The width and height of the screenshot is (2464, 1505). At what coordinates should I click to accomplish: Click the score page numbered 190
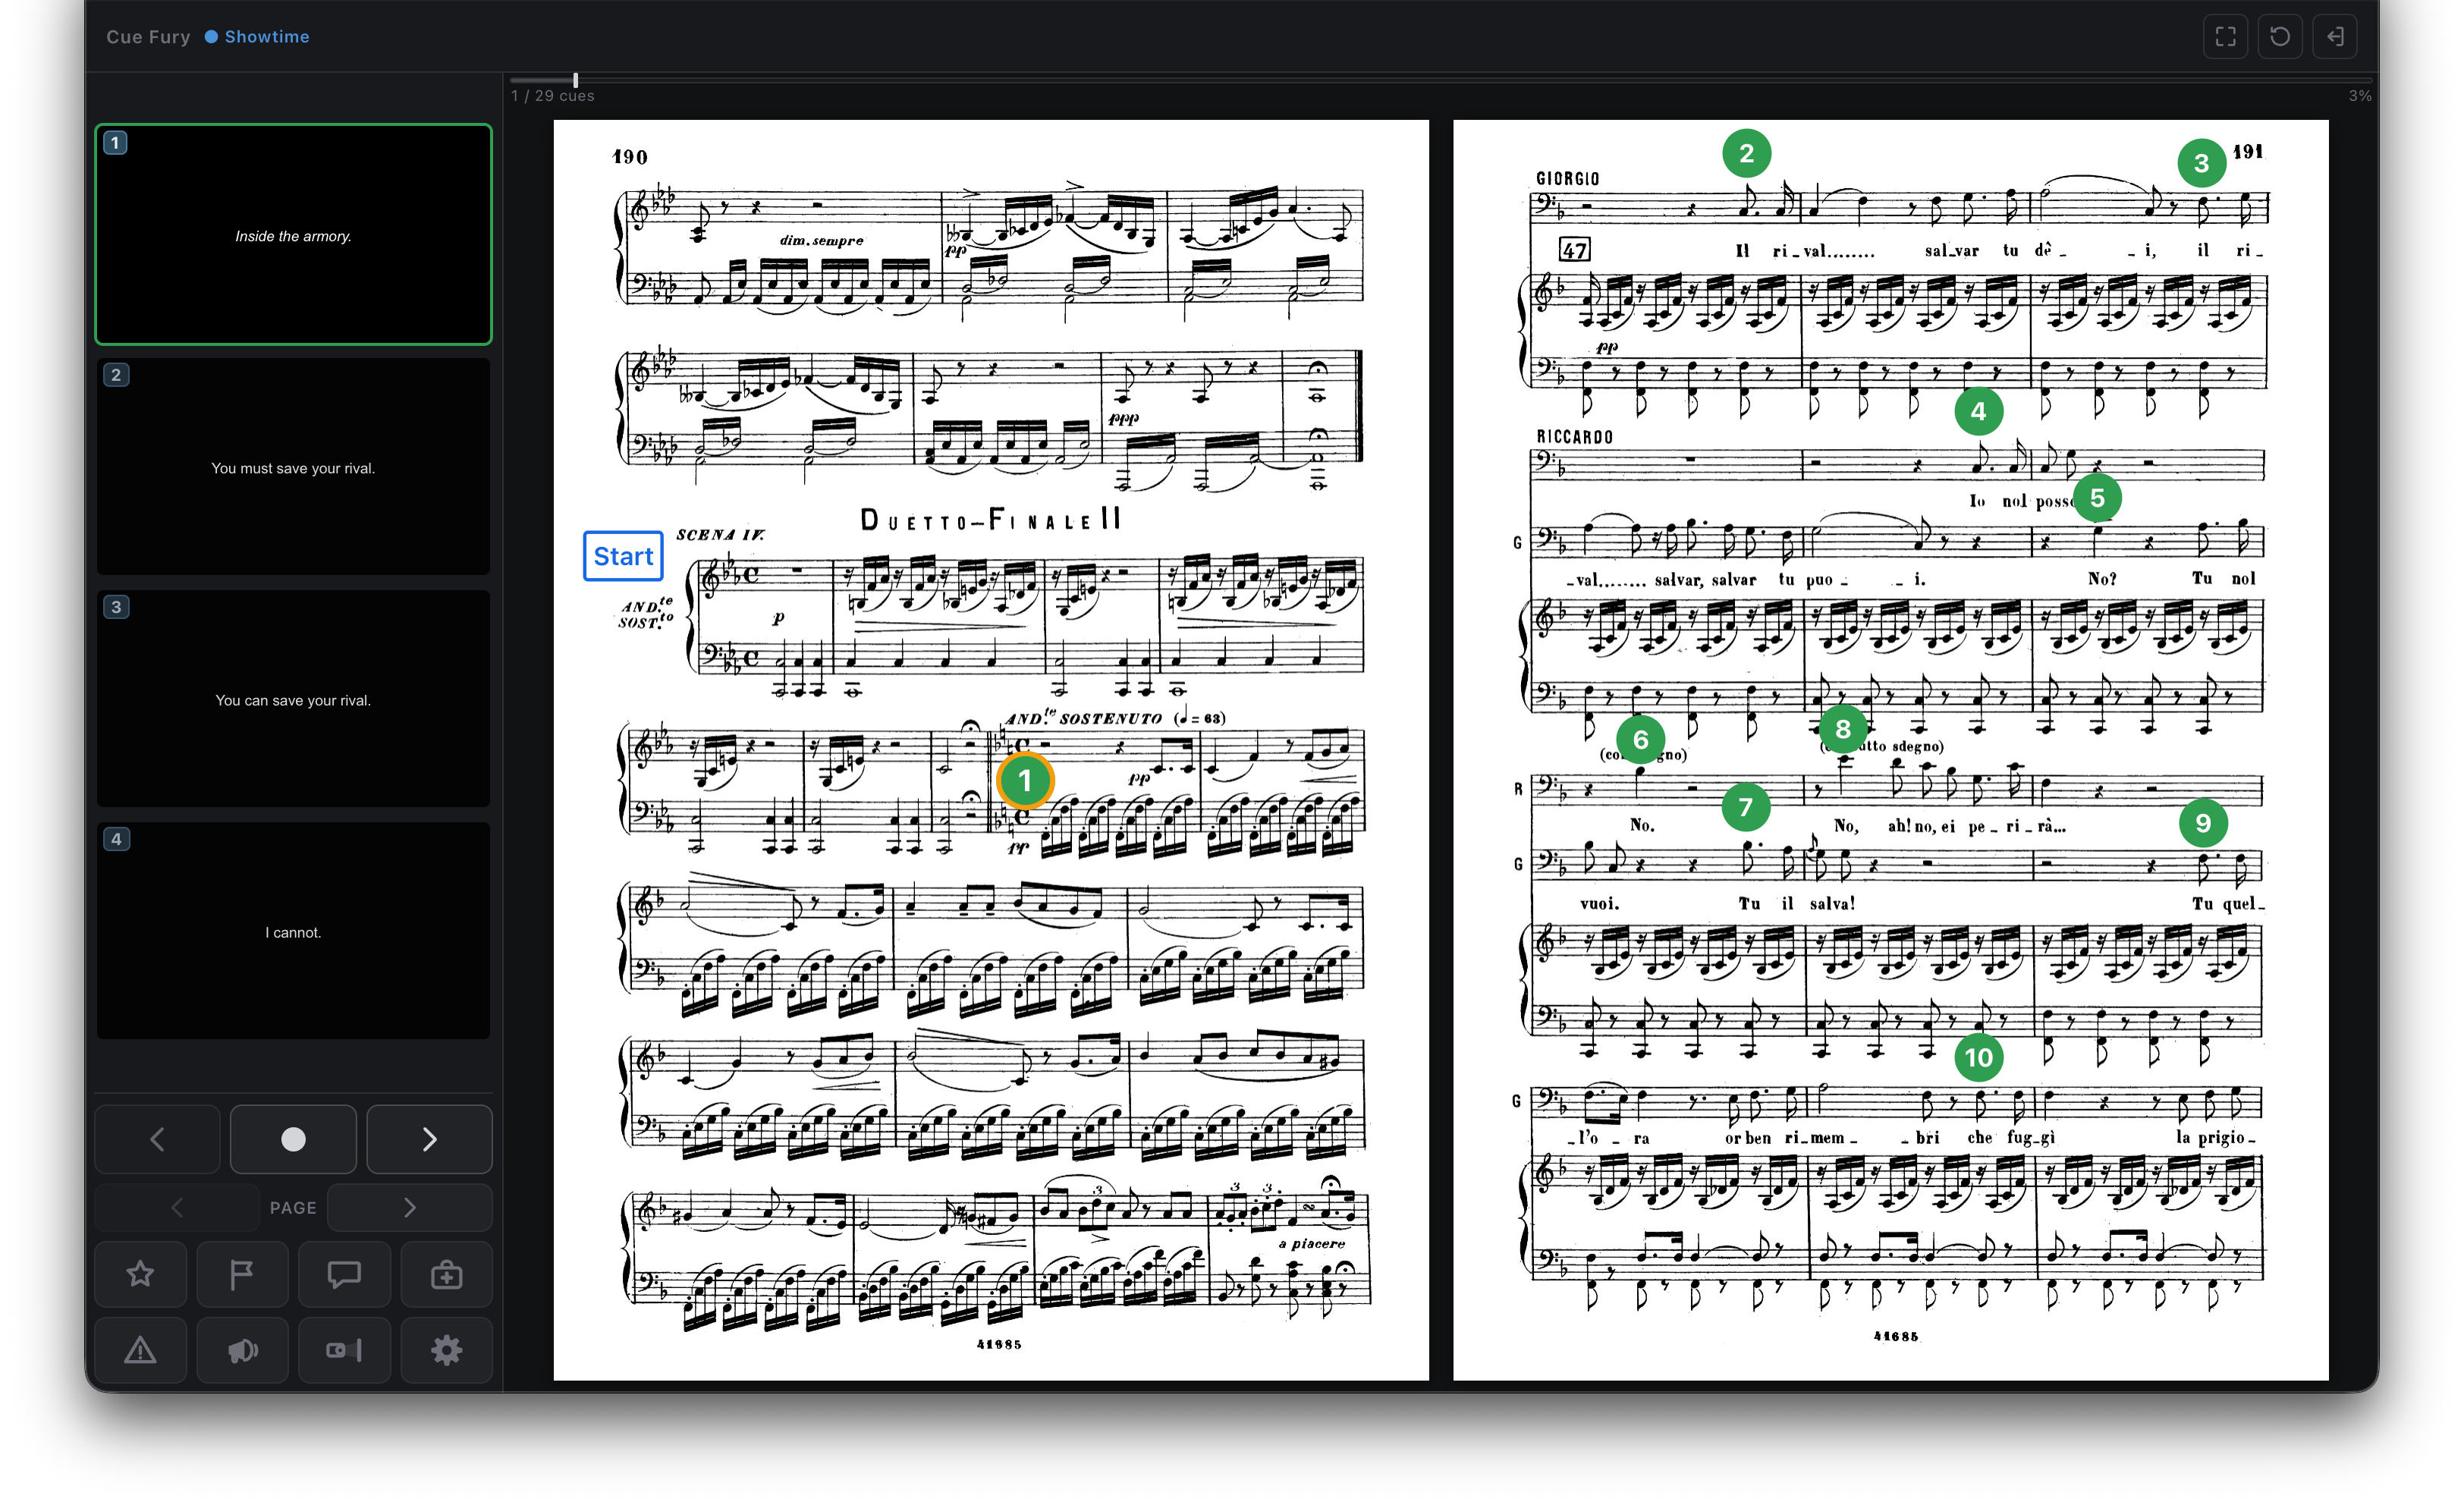(990, 750)
